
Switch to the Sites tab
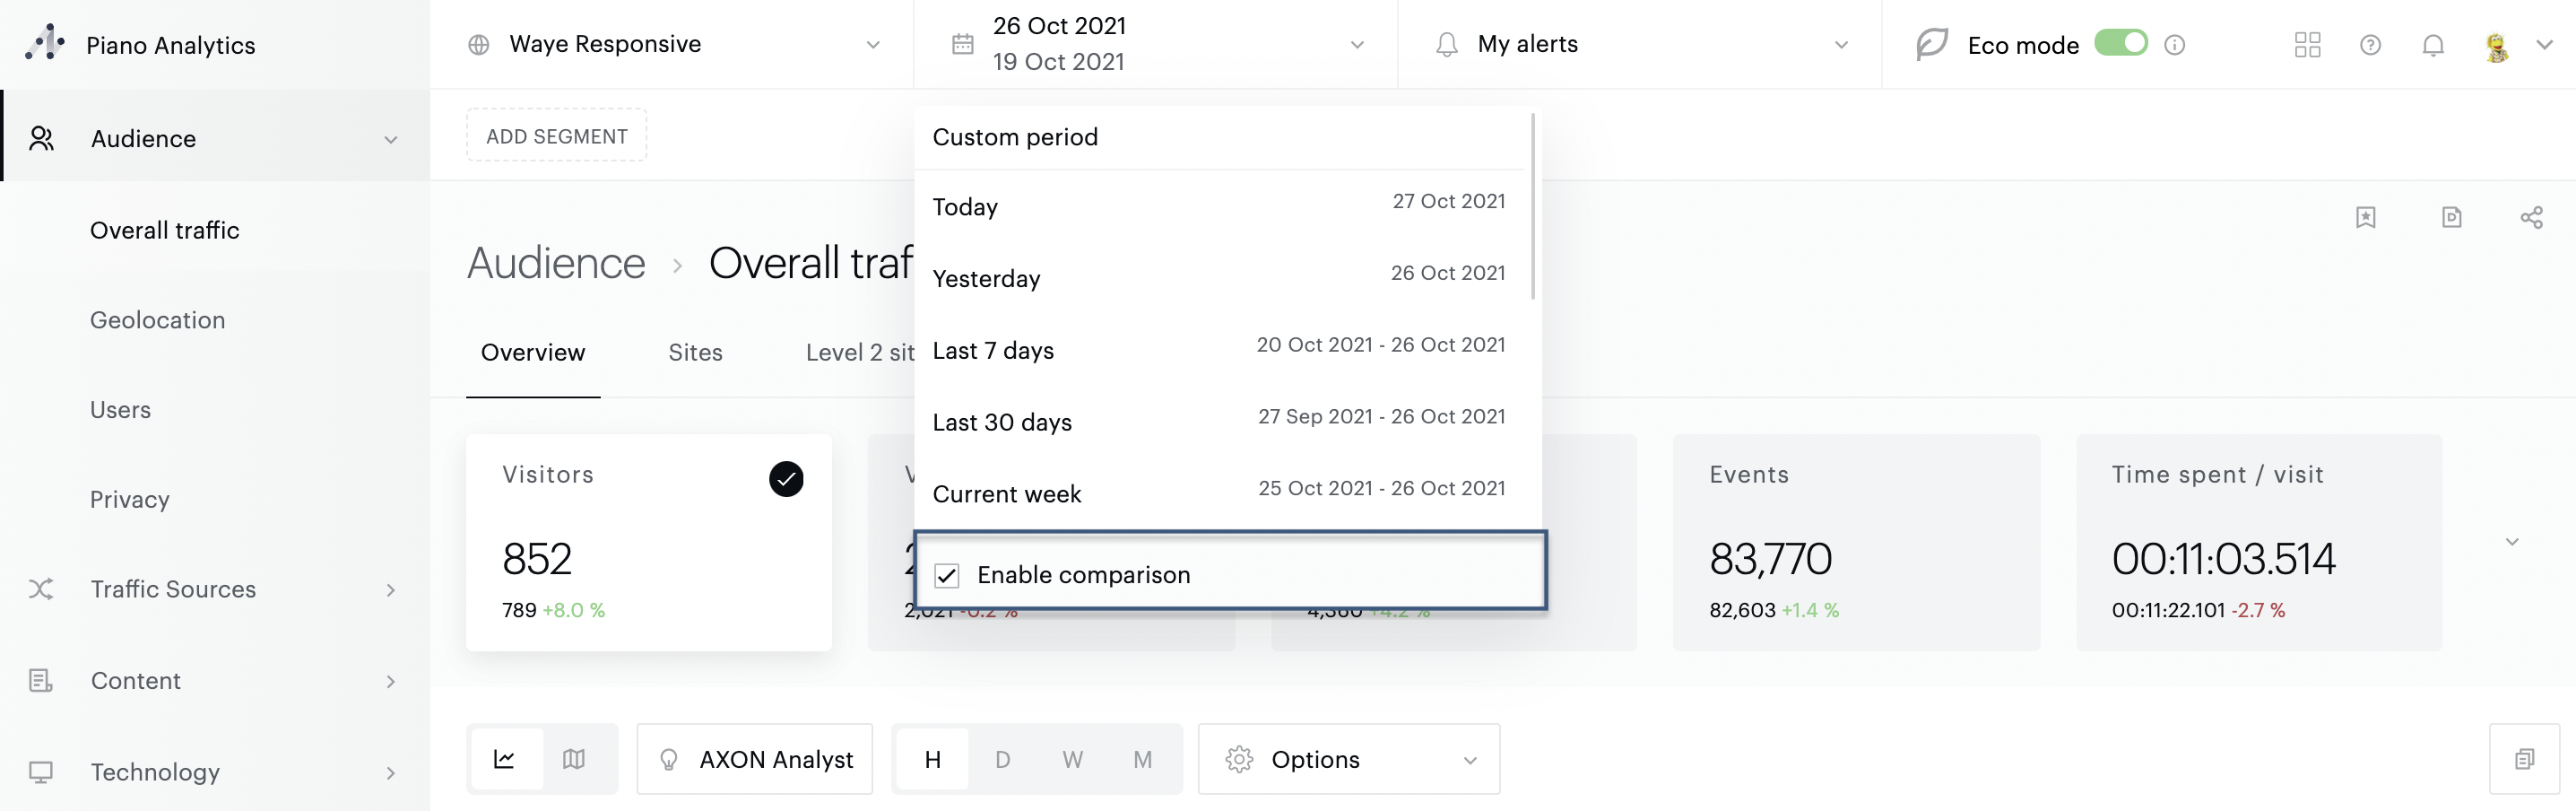point(695,353)
